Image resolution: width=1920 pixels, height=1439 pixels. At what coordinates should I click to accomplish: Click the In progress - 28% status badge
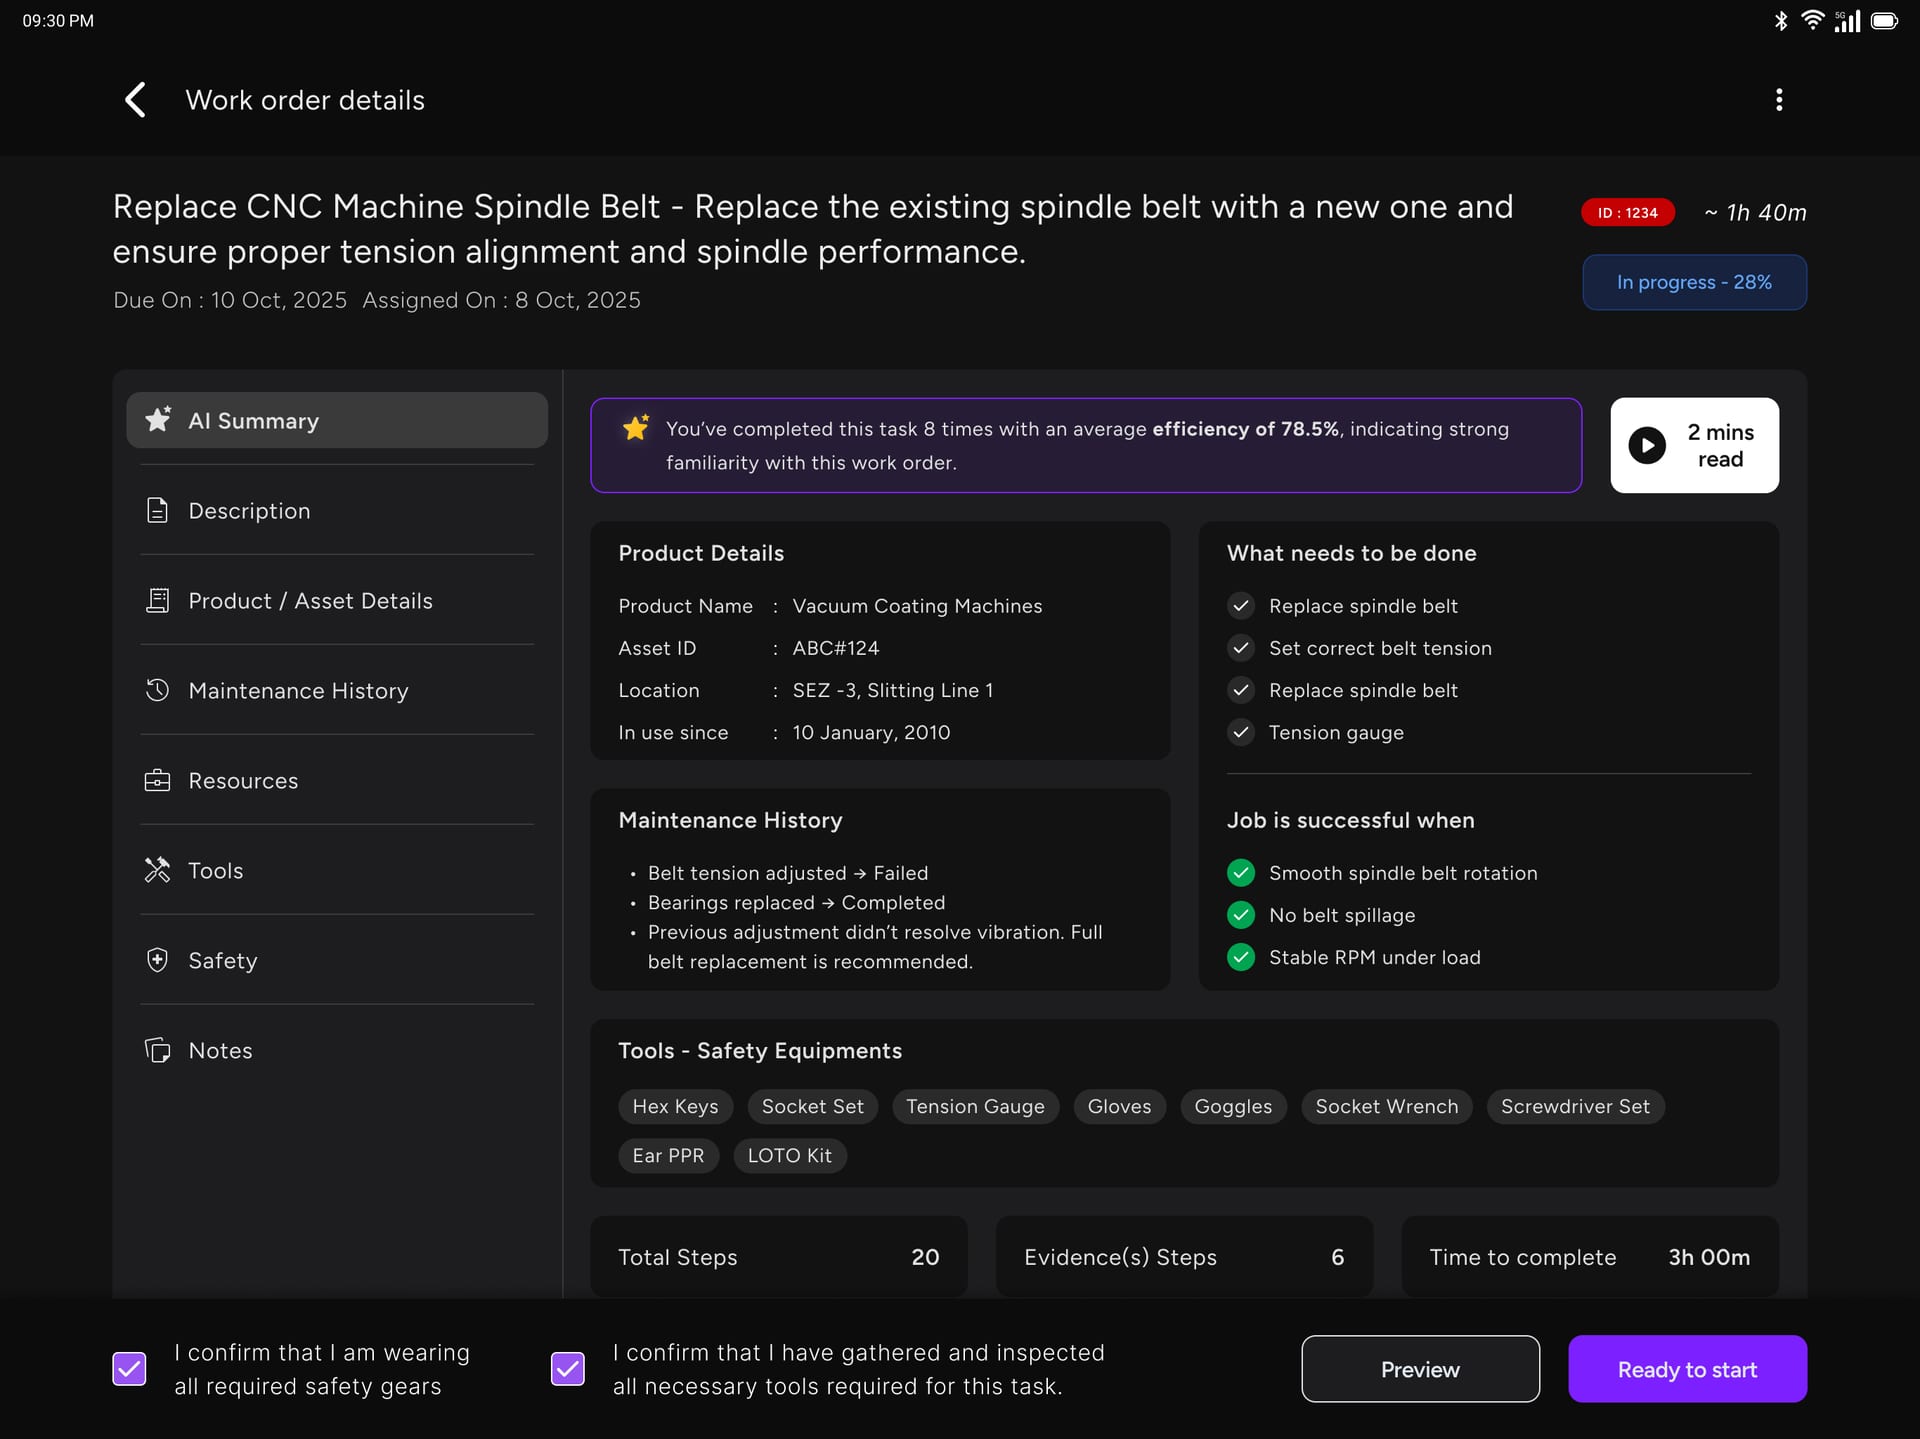pyautogui.click(x=1693, y=282)
